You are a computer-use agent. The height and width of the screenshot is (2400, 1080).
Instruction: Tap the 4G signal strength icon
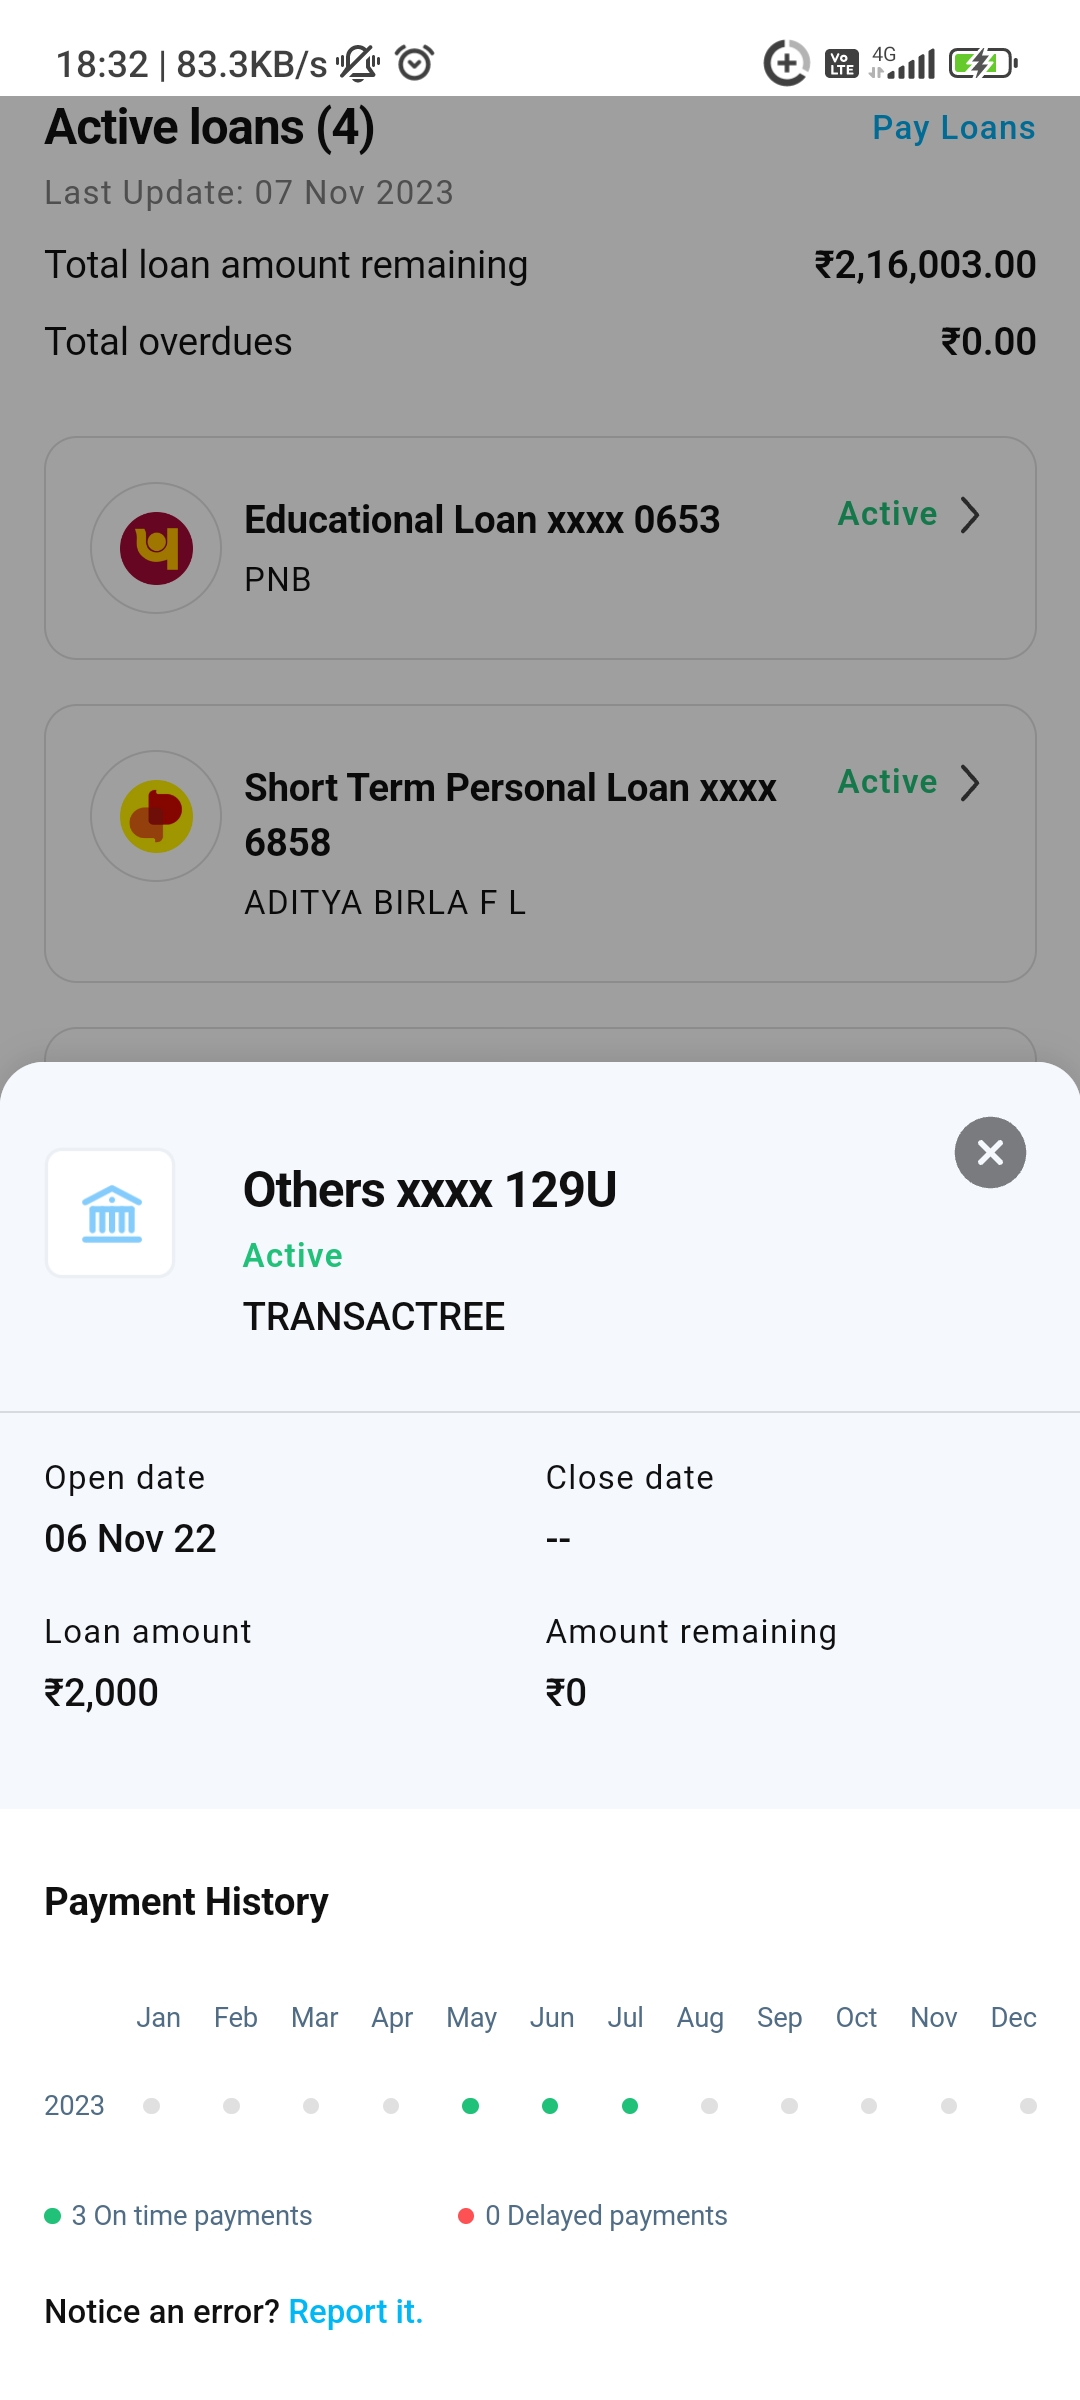(x=903, y=63)
